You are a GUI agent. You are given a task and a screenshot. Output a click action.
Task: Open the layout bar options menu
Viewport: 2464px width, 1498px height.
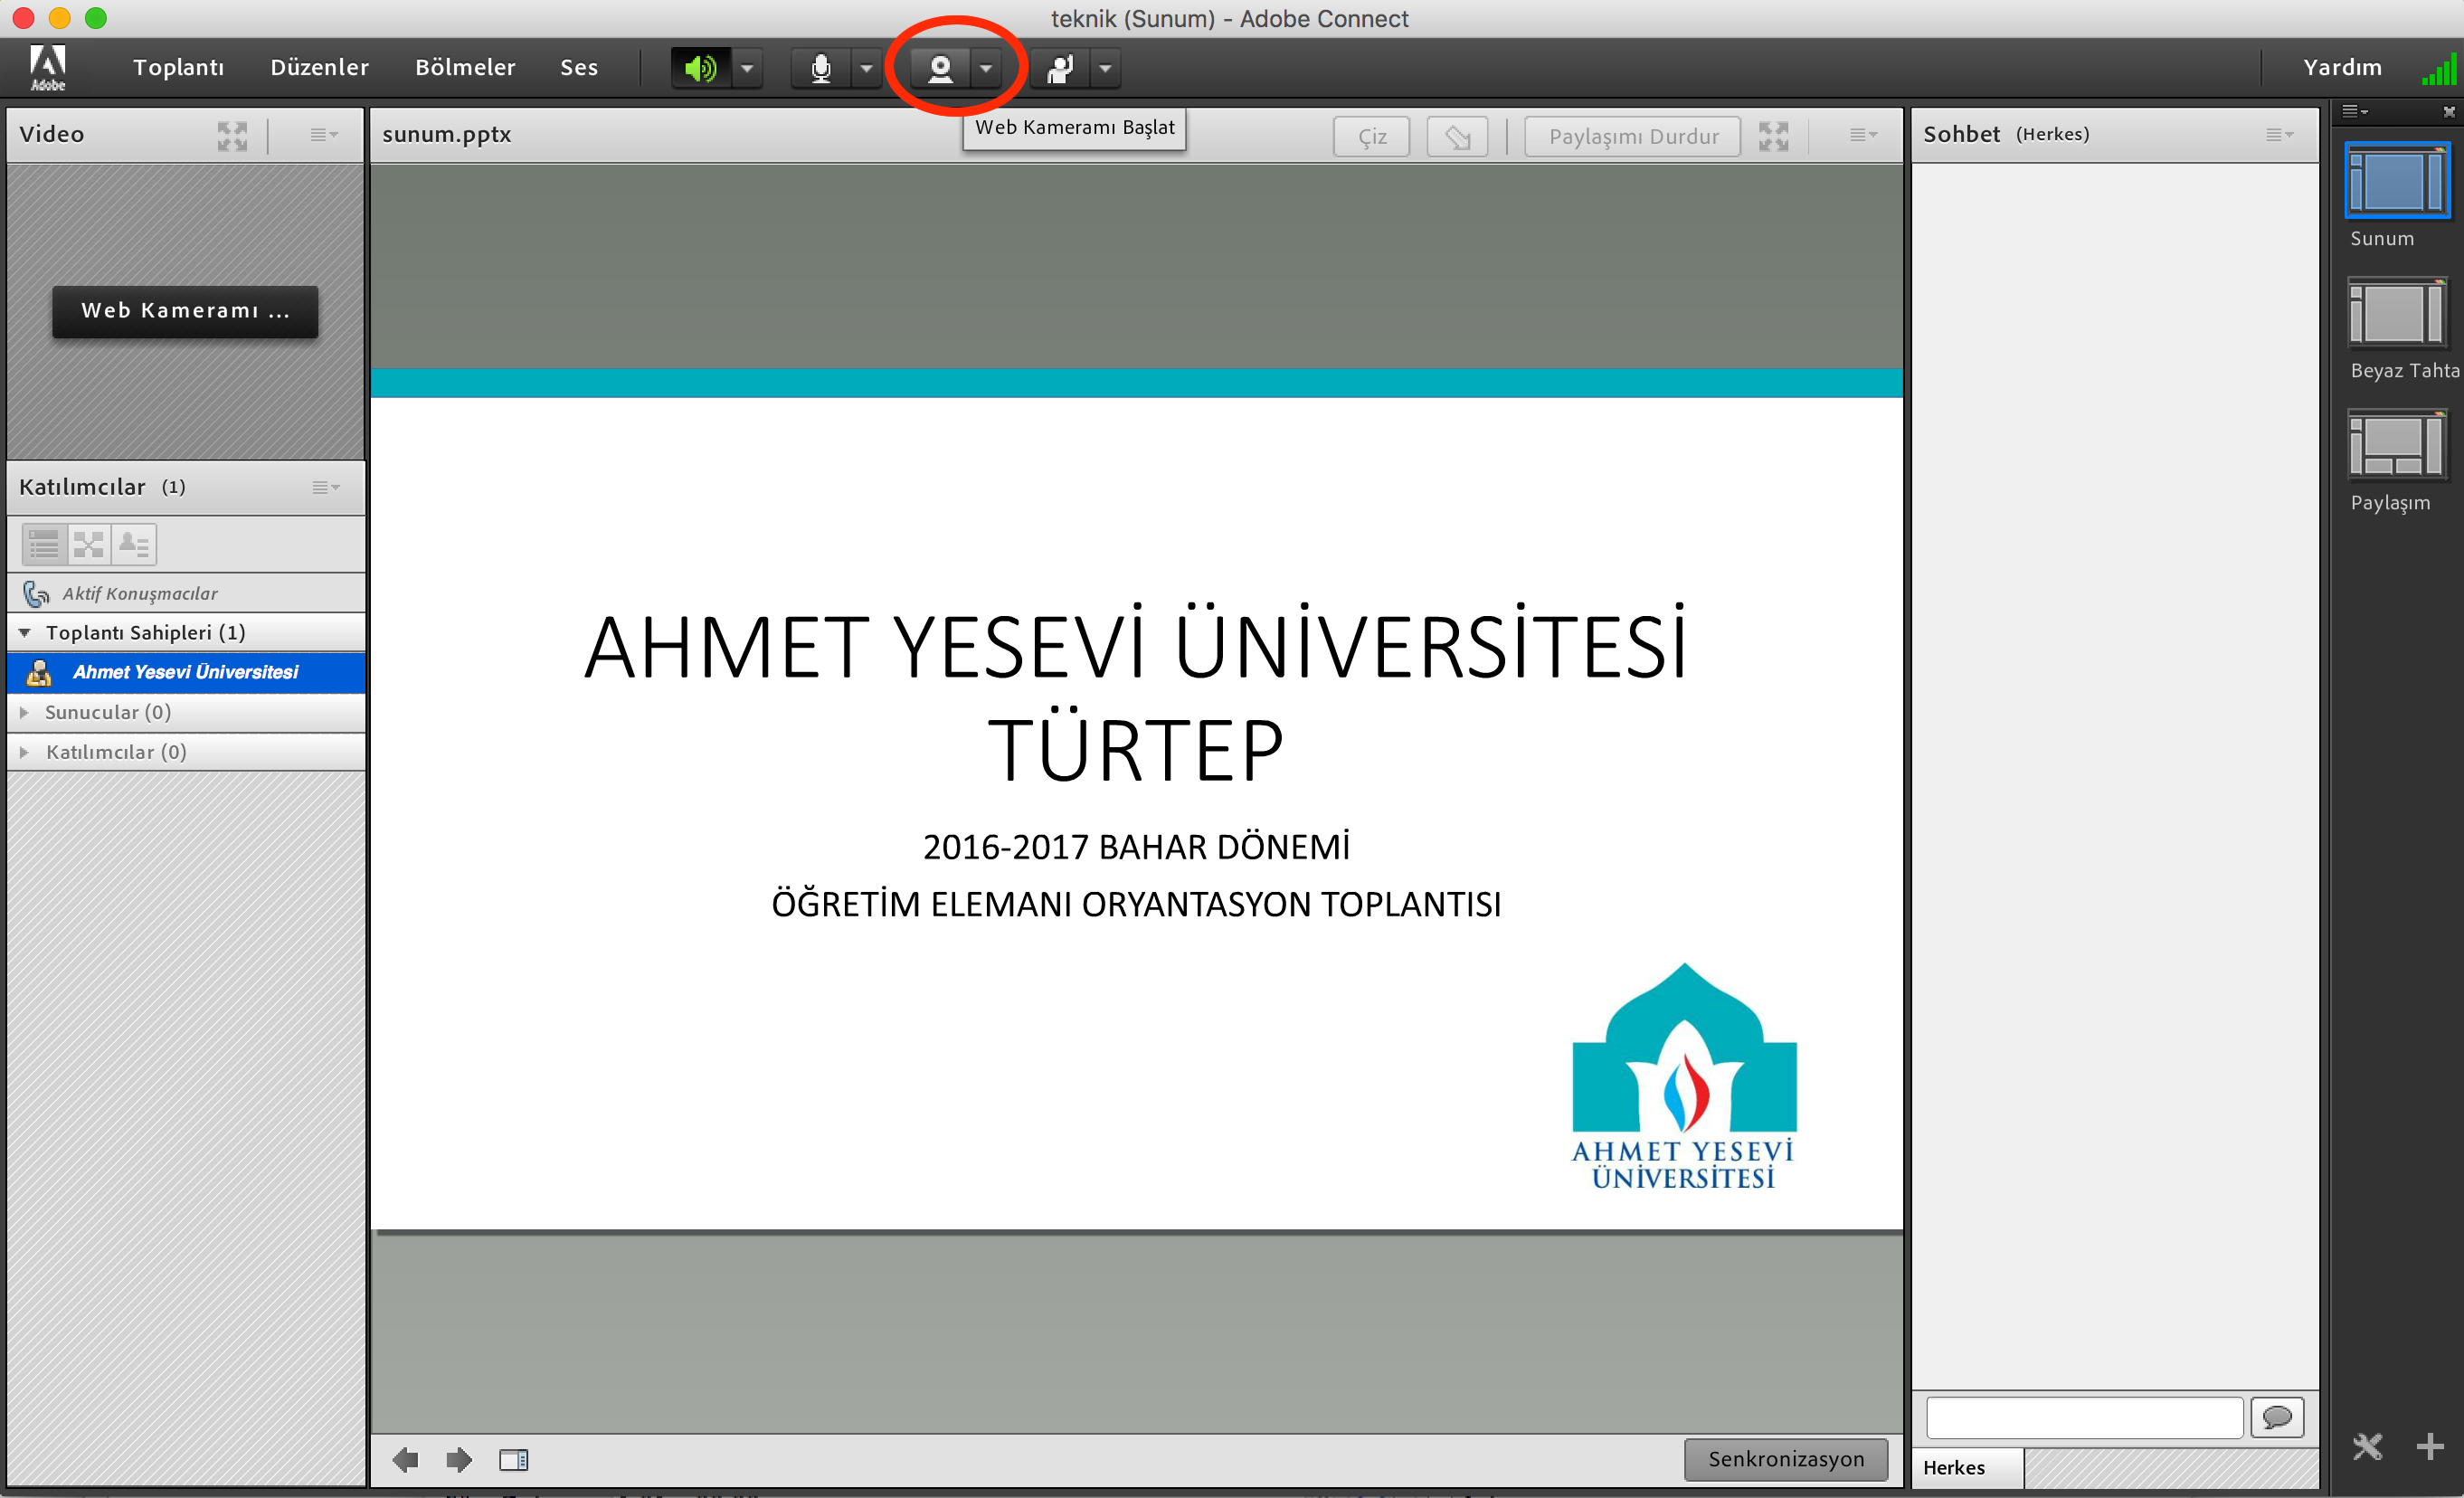pos(2354,111)
